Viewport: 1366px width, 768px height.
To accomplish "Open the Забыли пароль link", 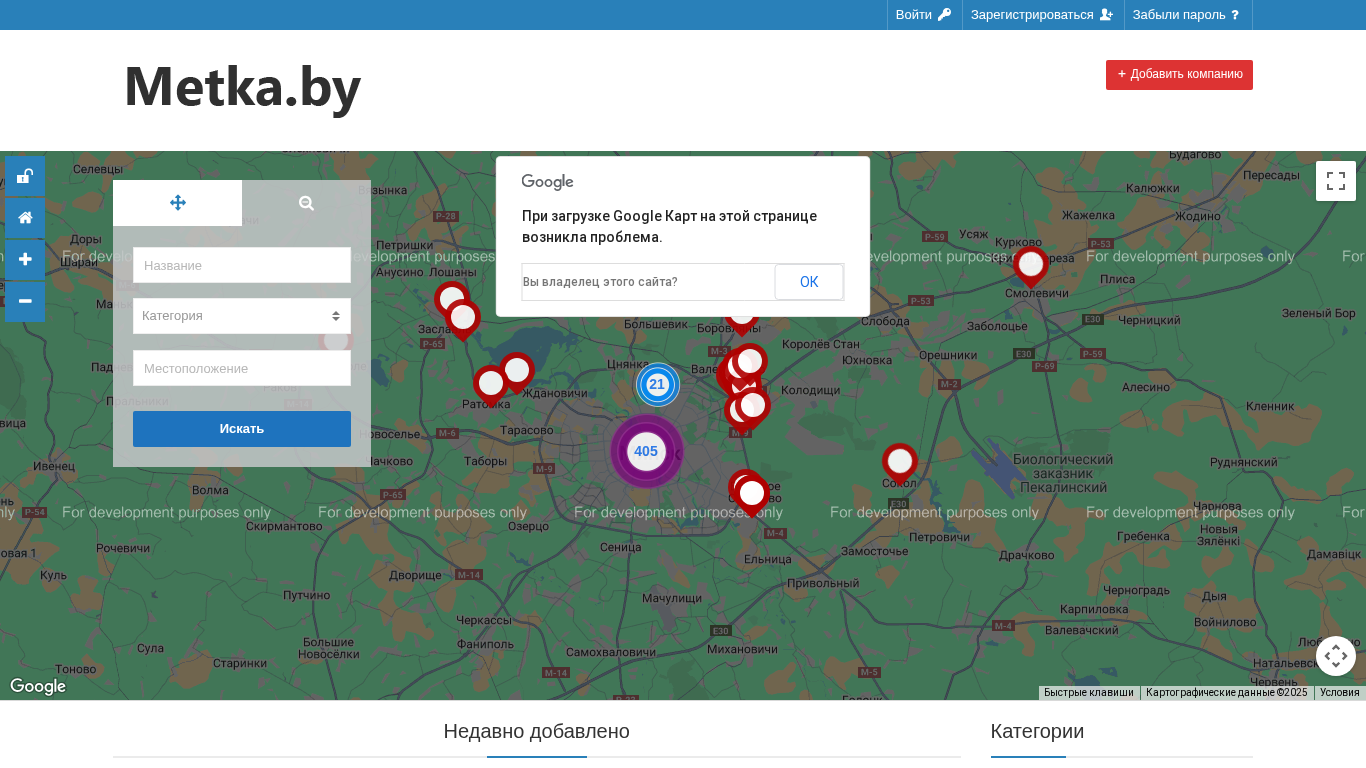I will pyautogui.click(x=1187, y=15).
